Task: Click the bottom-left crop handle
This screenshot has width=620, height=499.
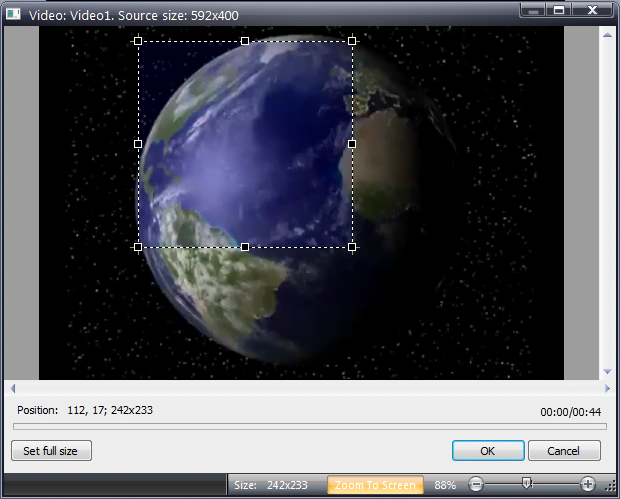Action: coord(138,247)
